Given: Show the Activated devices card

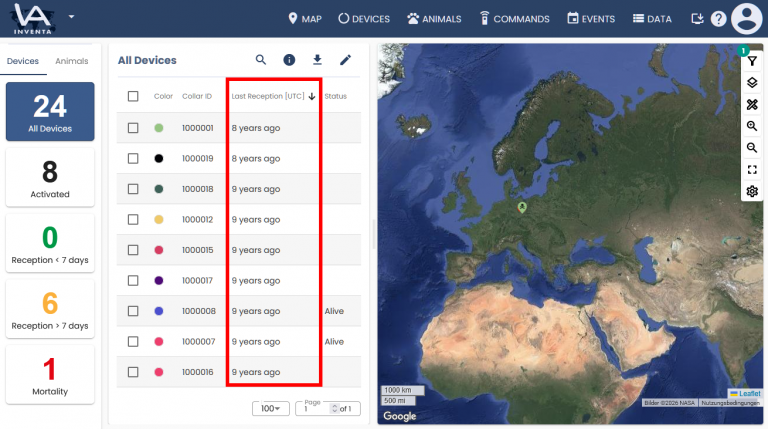Looking at the screenshot, I should [x=50, y=178].
